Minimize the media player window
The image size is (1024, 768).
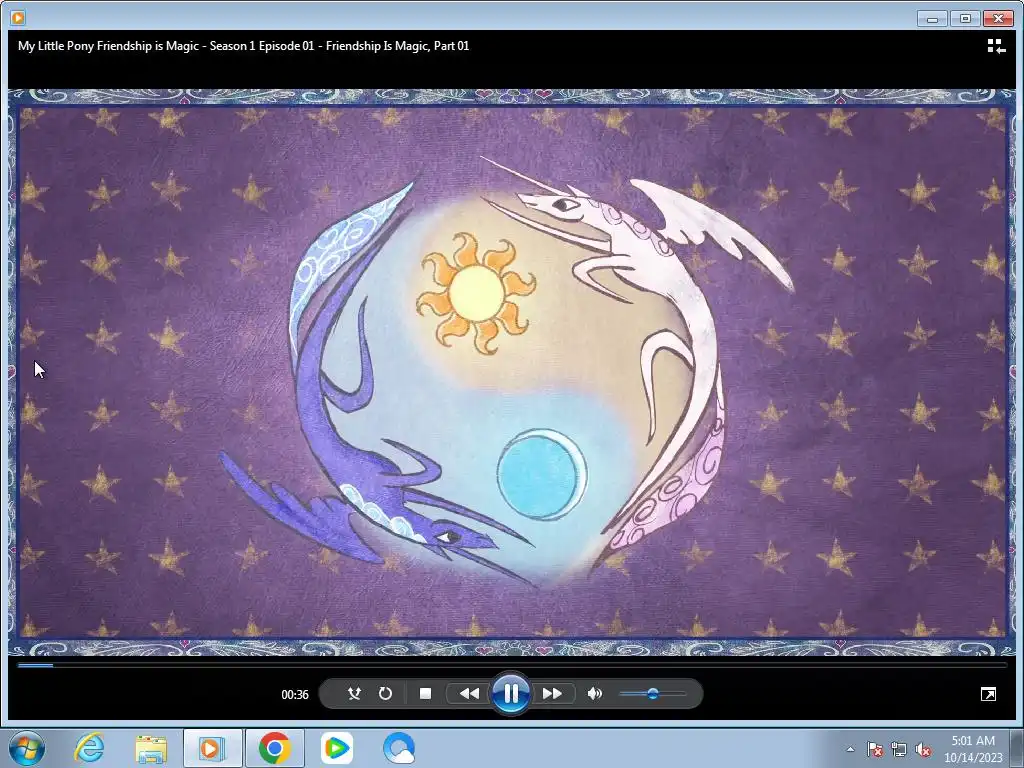(x=932, y=18)
